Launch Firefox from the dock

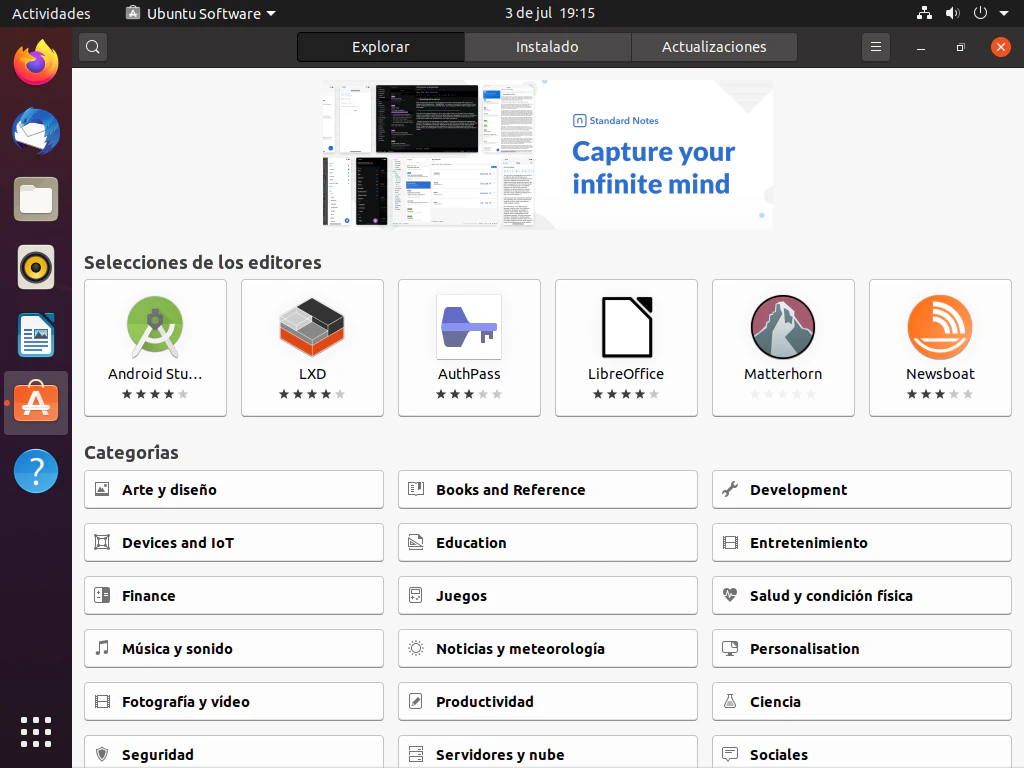[x=36, y=64]
